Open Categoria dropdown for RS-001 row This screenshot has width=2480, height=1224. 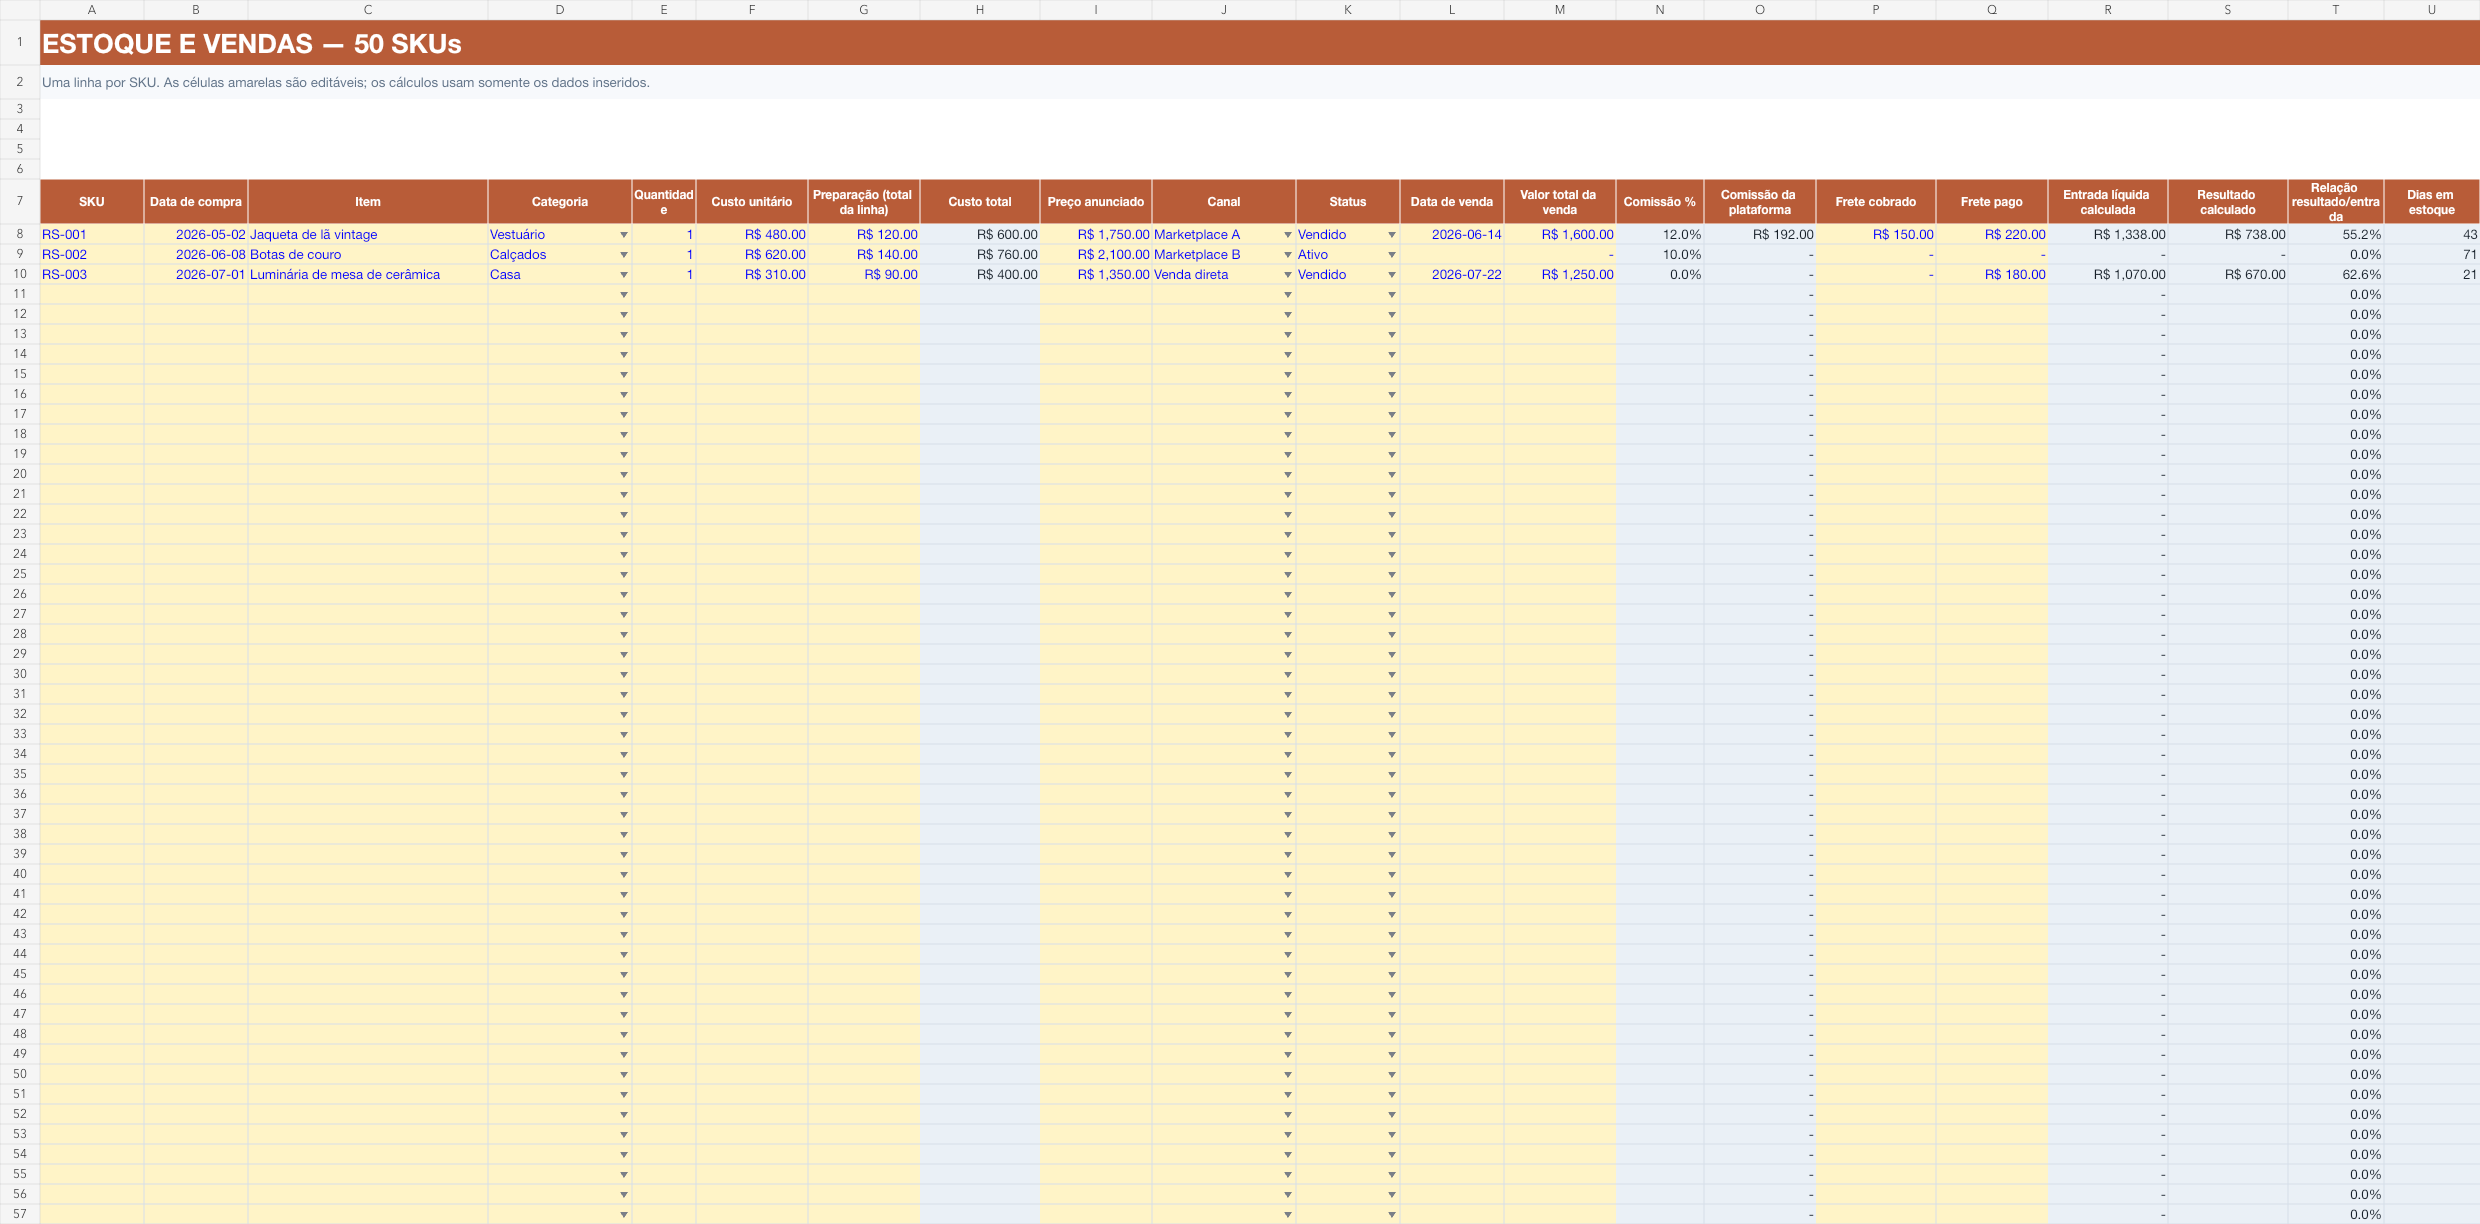coord(624,235)
